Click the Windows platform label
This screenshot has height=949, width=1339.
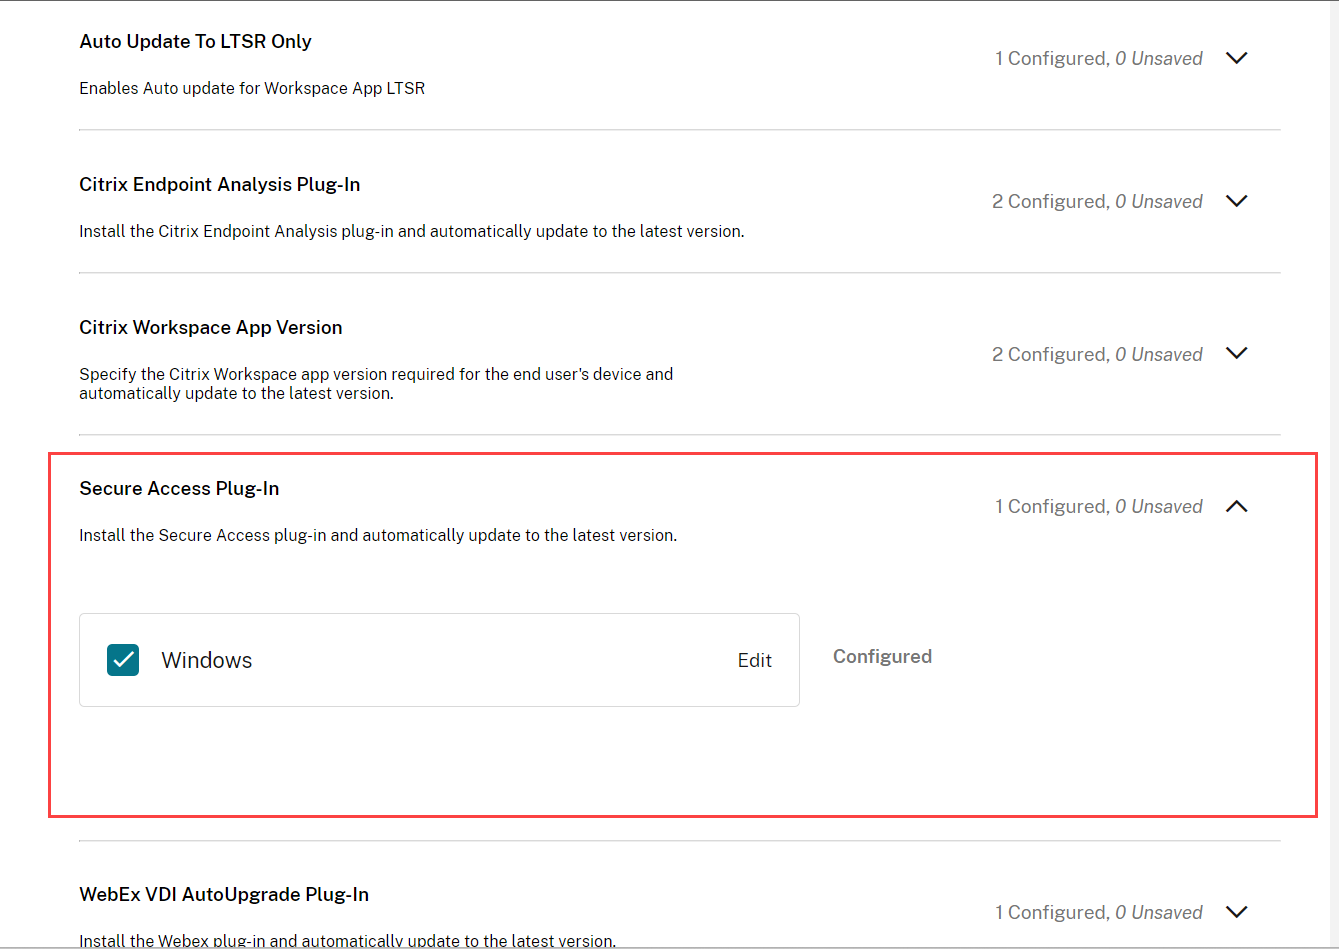point(207,660)
